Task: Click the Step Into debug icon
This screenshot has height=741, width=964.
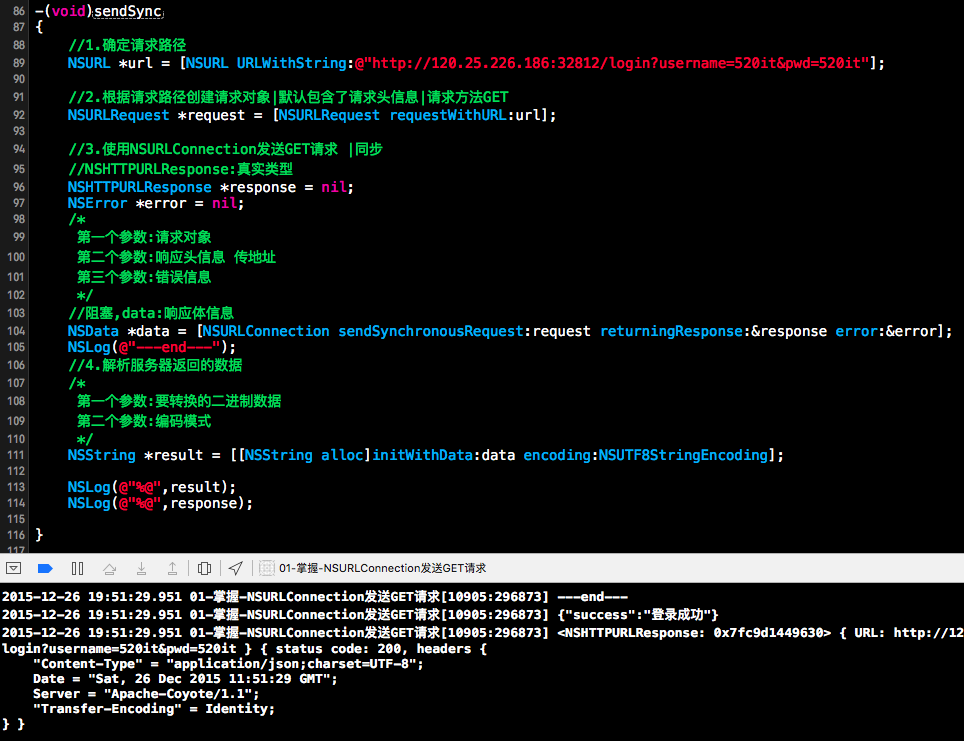Action: [141, 568]
